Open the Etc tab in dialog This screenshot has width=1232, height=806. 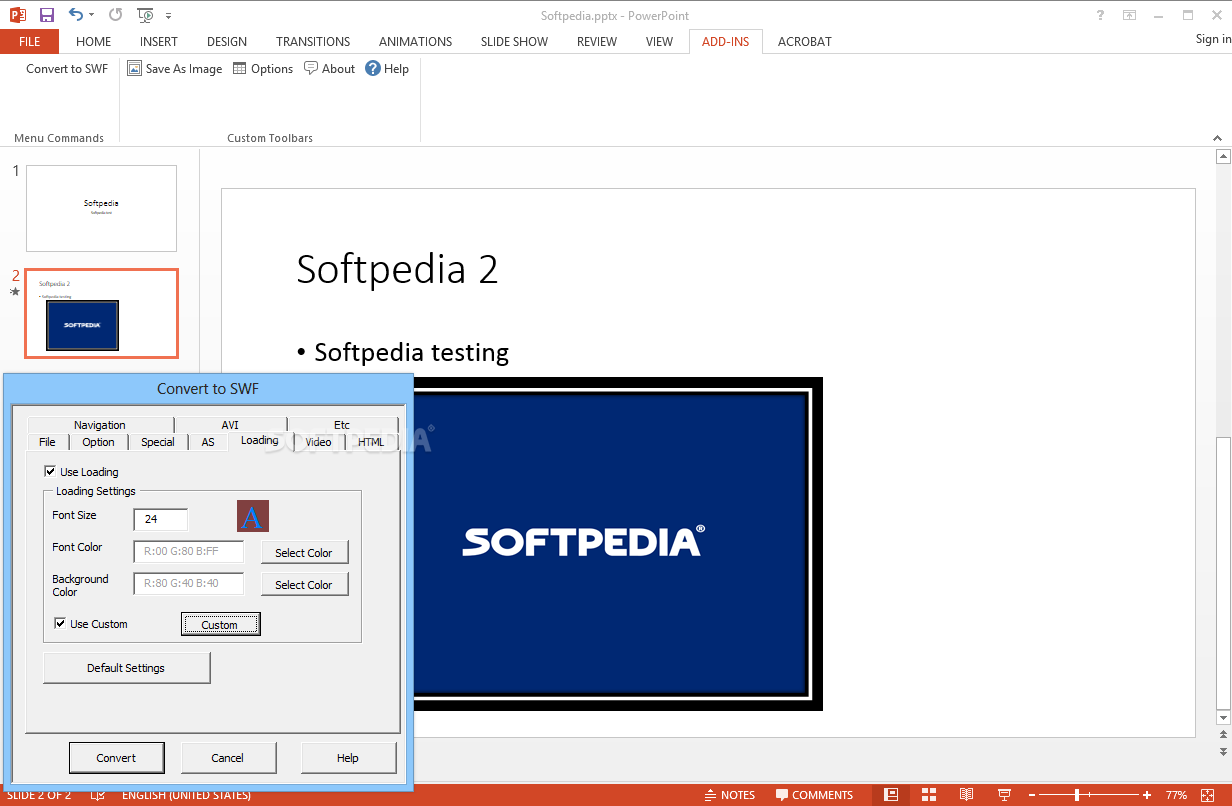pos(342,425)
